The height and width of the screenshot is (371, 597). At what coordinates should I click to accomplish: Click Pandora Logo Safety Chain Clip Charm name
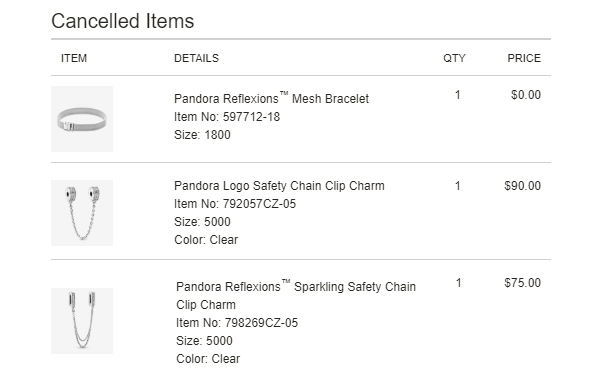[279, 186]
